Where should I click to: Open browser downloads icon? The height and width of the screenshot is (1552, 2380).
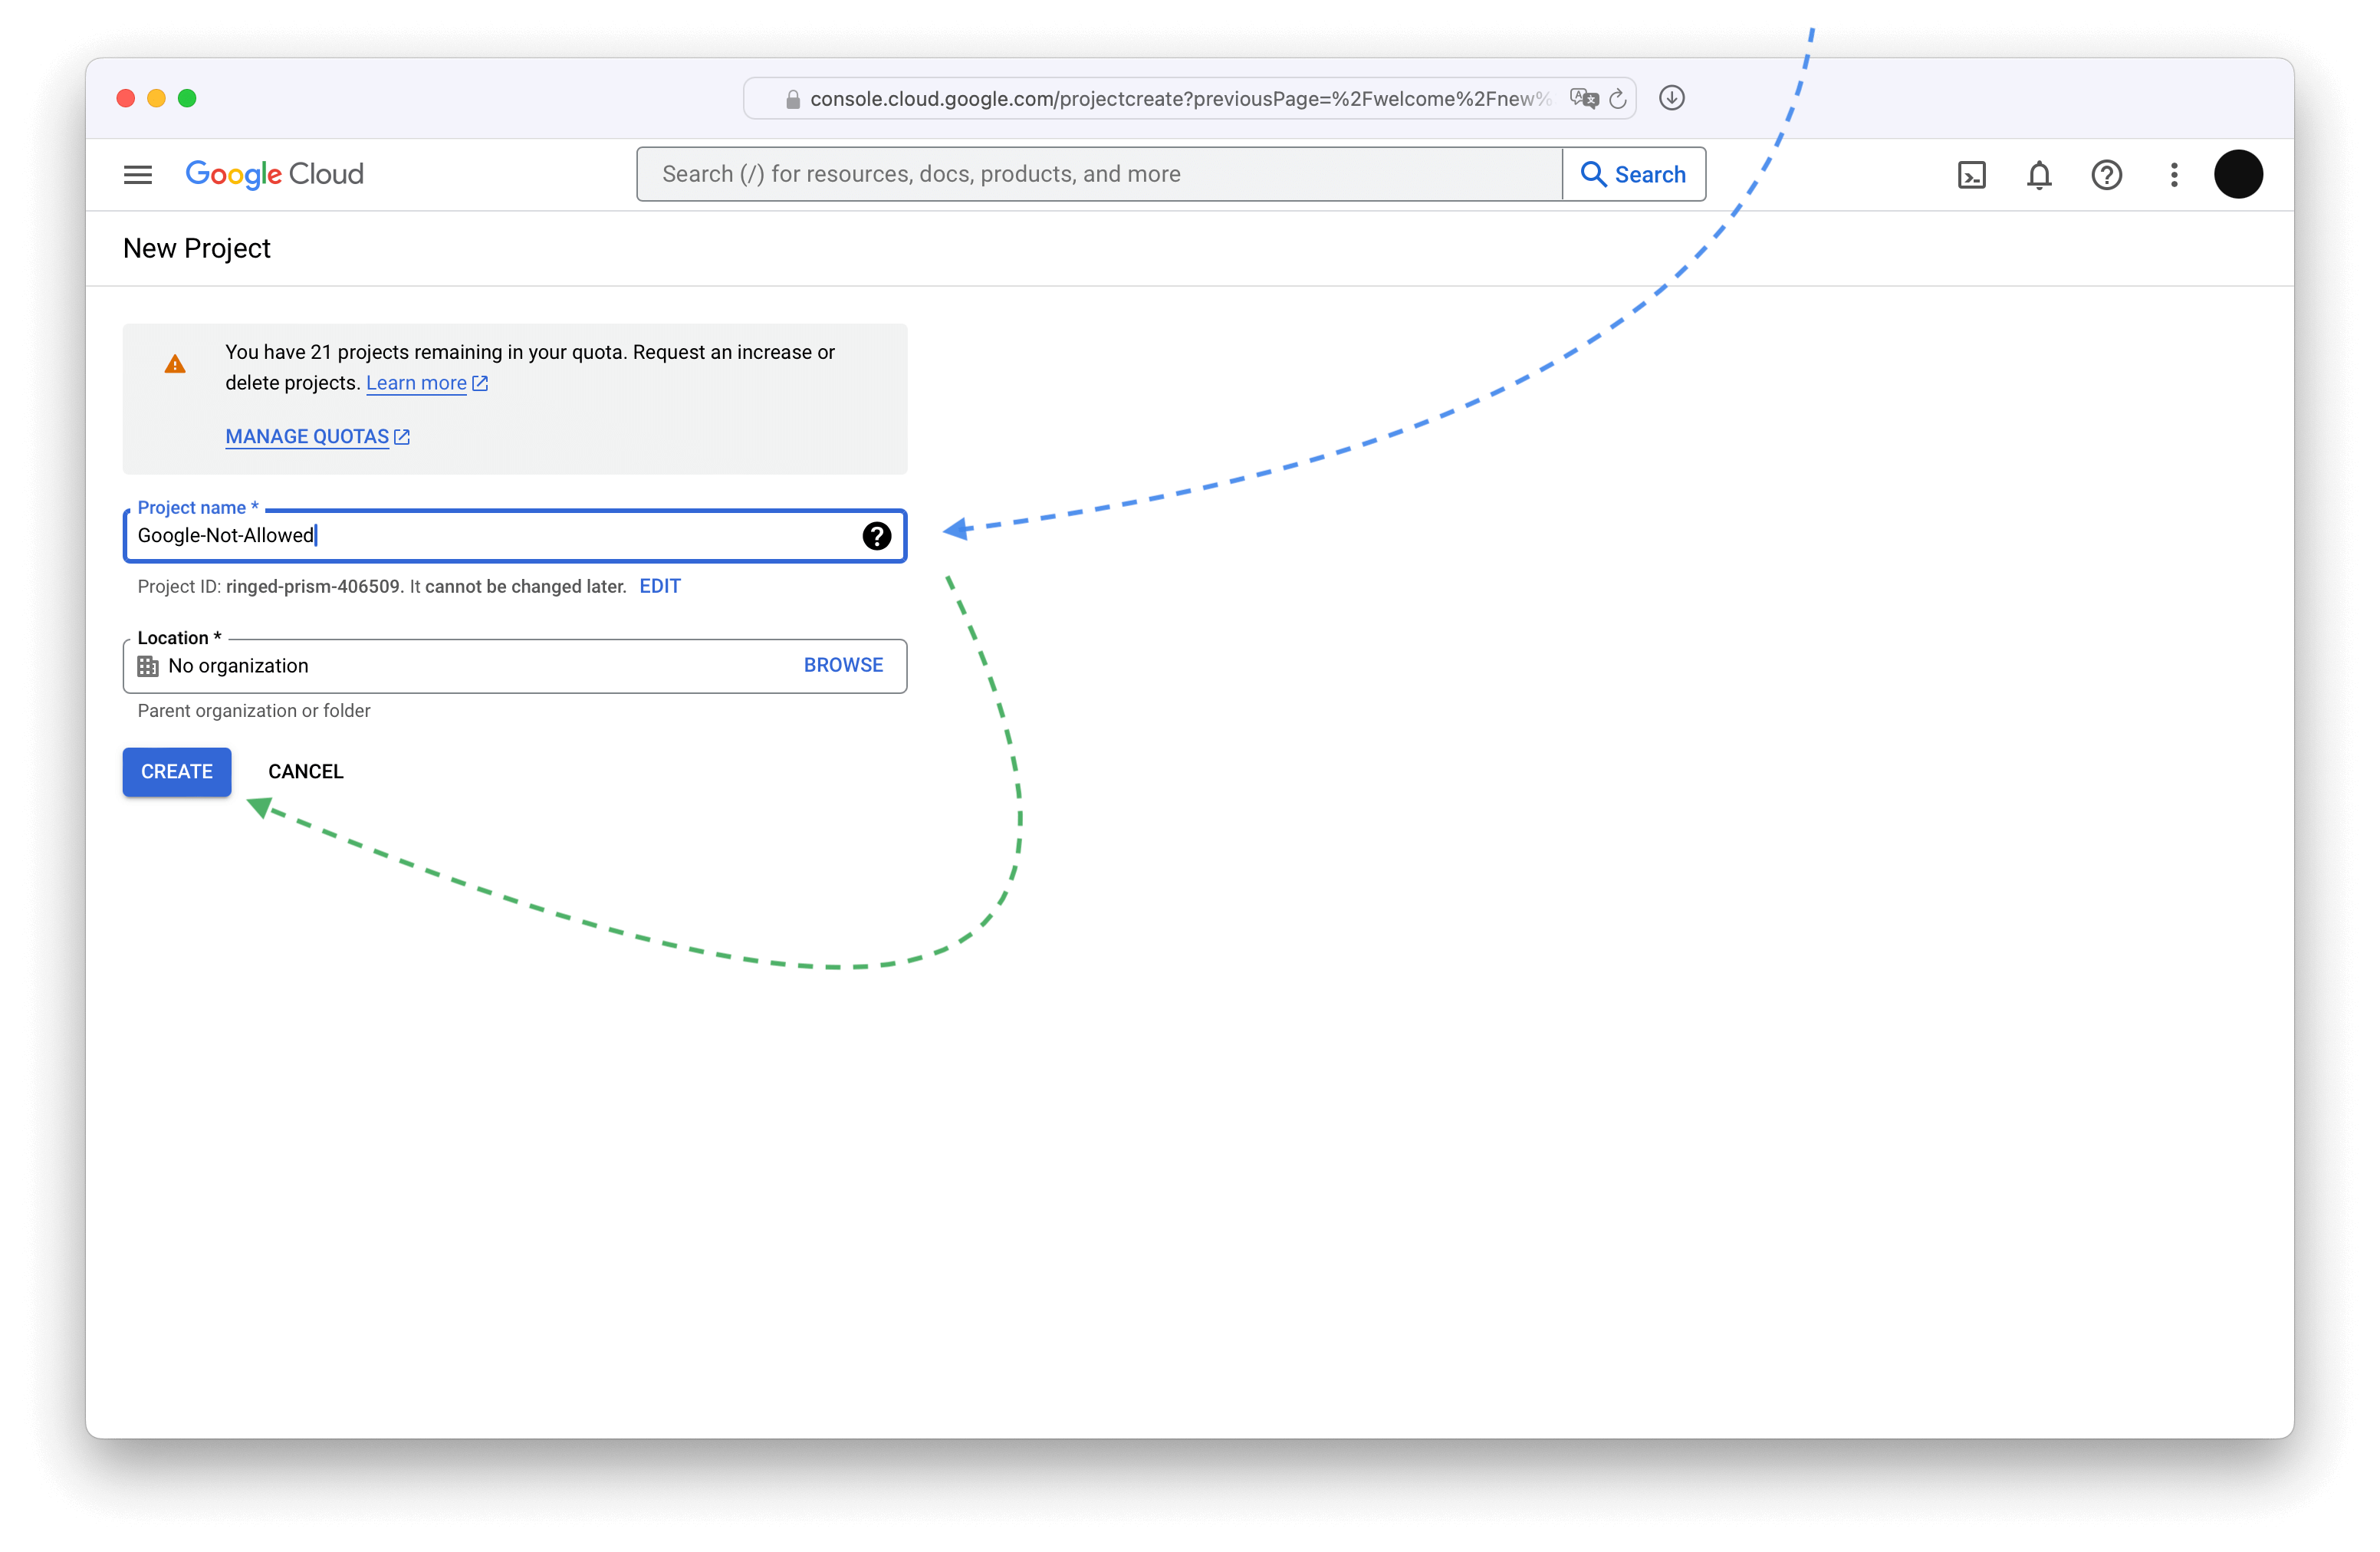(1672, 98)
